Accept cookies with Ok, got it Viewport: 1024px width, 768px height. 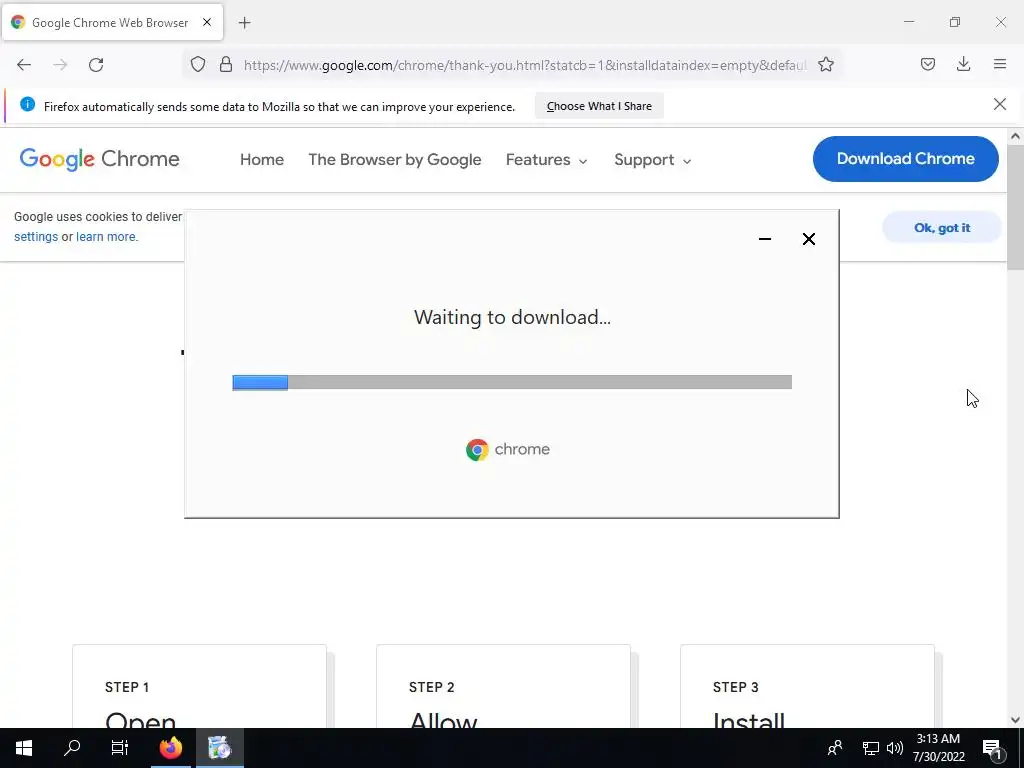point(942,227)
